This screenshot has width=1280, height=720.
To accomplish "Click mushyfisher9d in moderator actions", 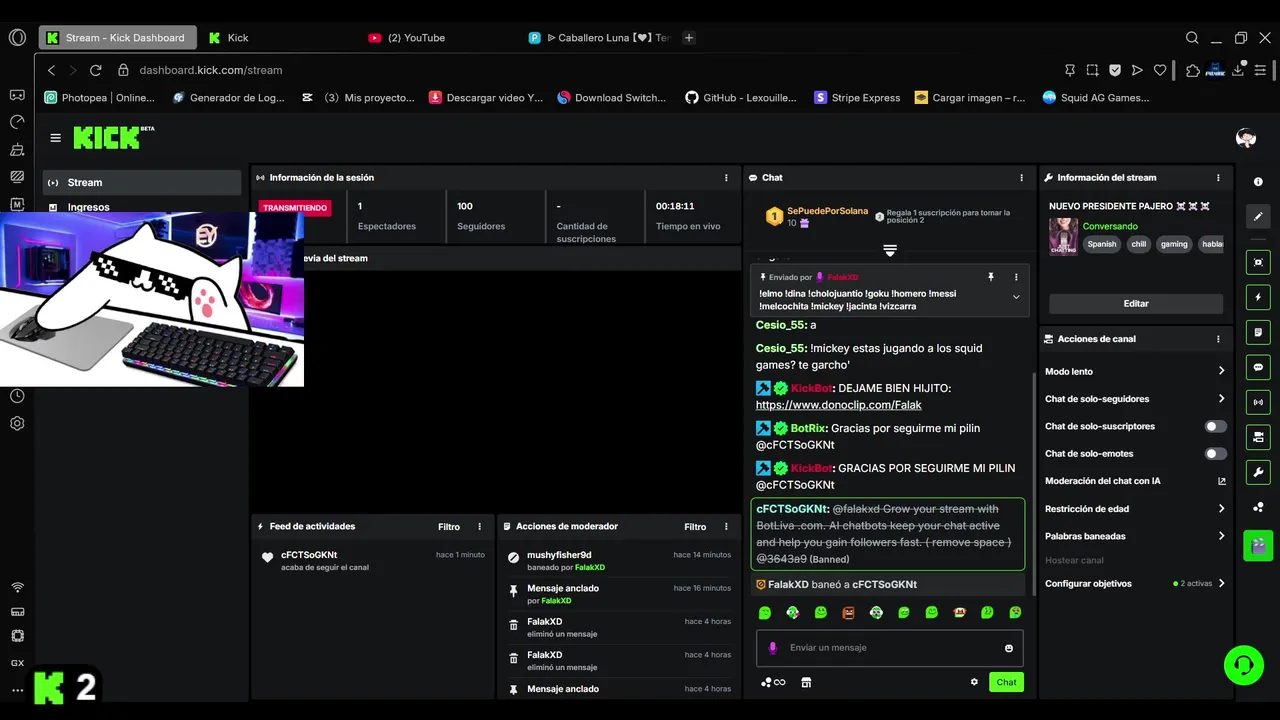I will click(559, 555).
